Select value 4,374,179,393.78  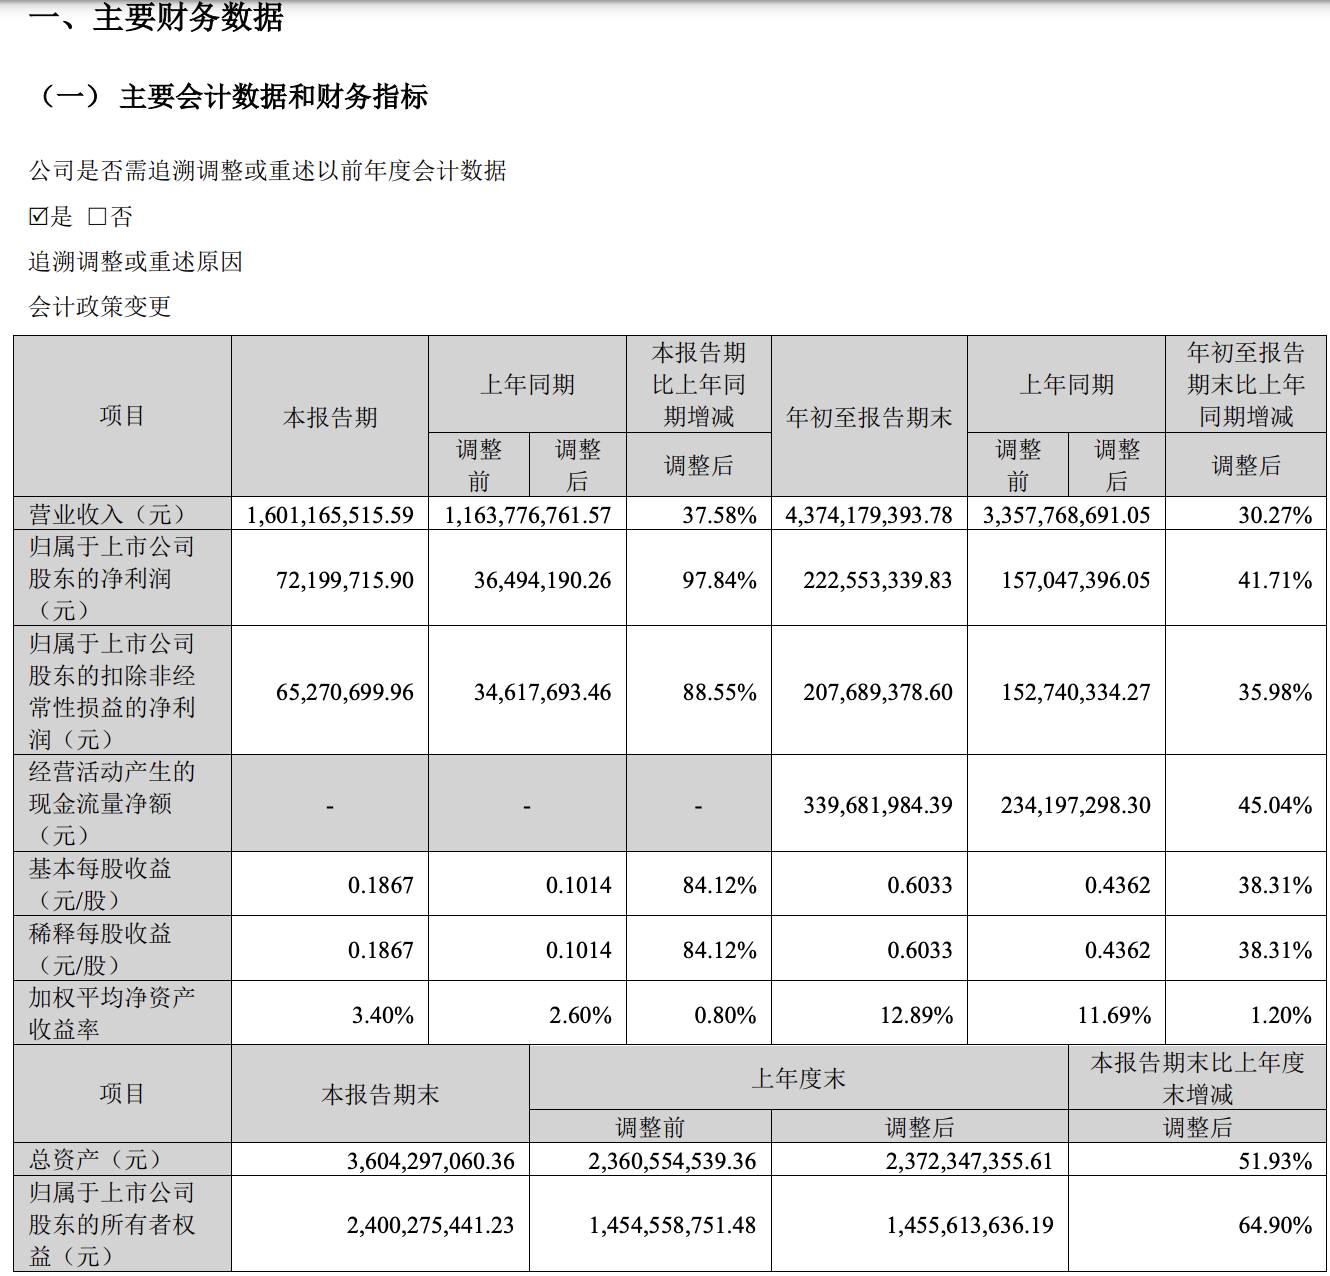click(869, 515)
